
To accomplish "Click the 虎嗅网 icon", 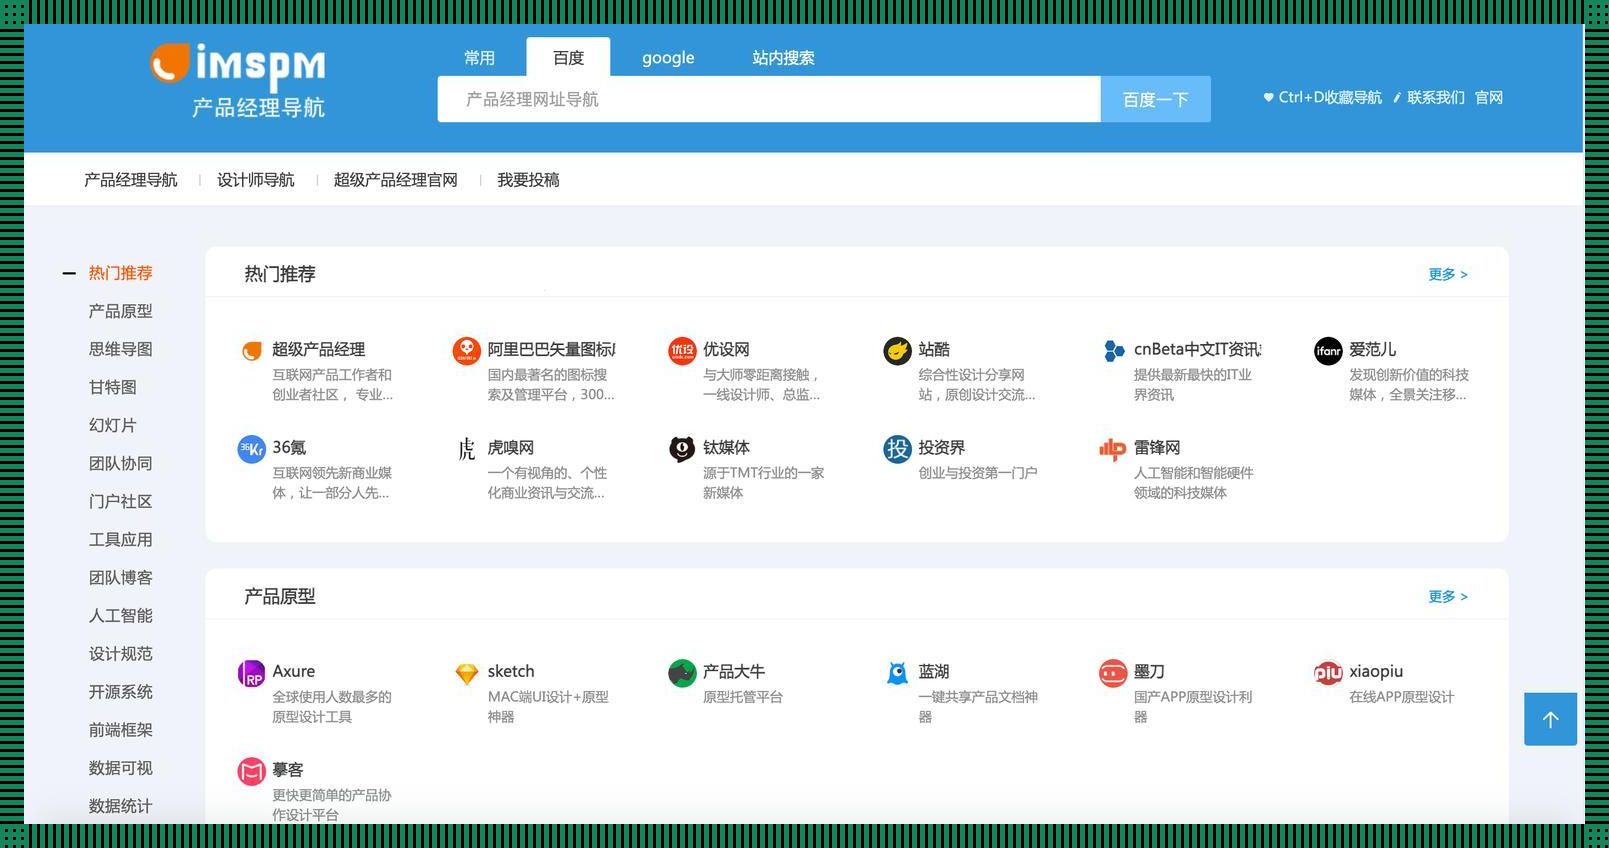I will click(x=466, y=449).
